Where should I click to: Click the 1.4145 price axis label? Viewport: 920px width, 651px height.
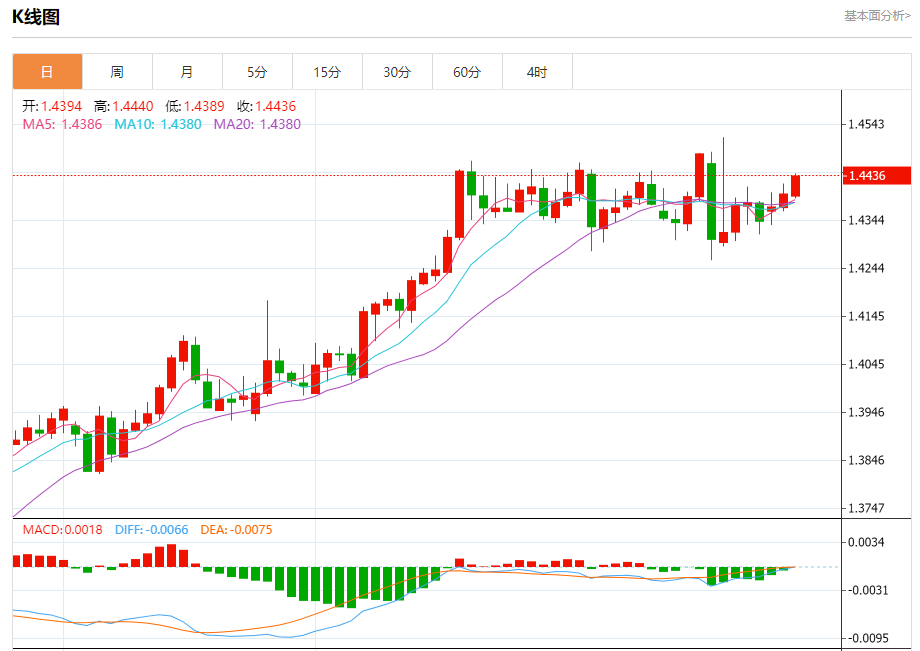(x=866, y=317)
